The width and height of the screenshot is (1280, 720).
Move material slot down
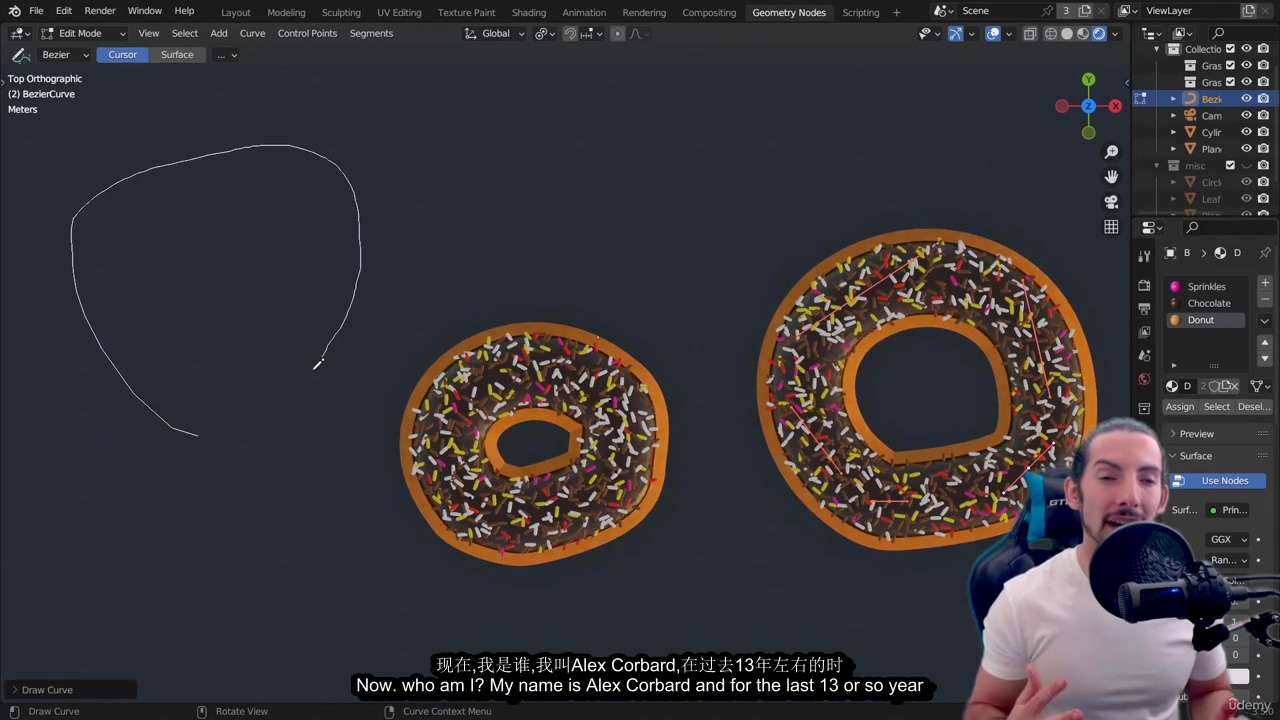[1265, 358]
